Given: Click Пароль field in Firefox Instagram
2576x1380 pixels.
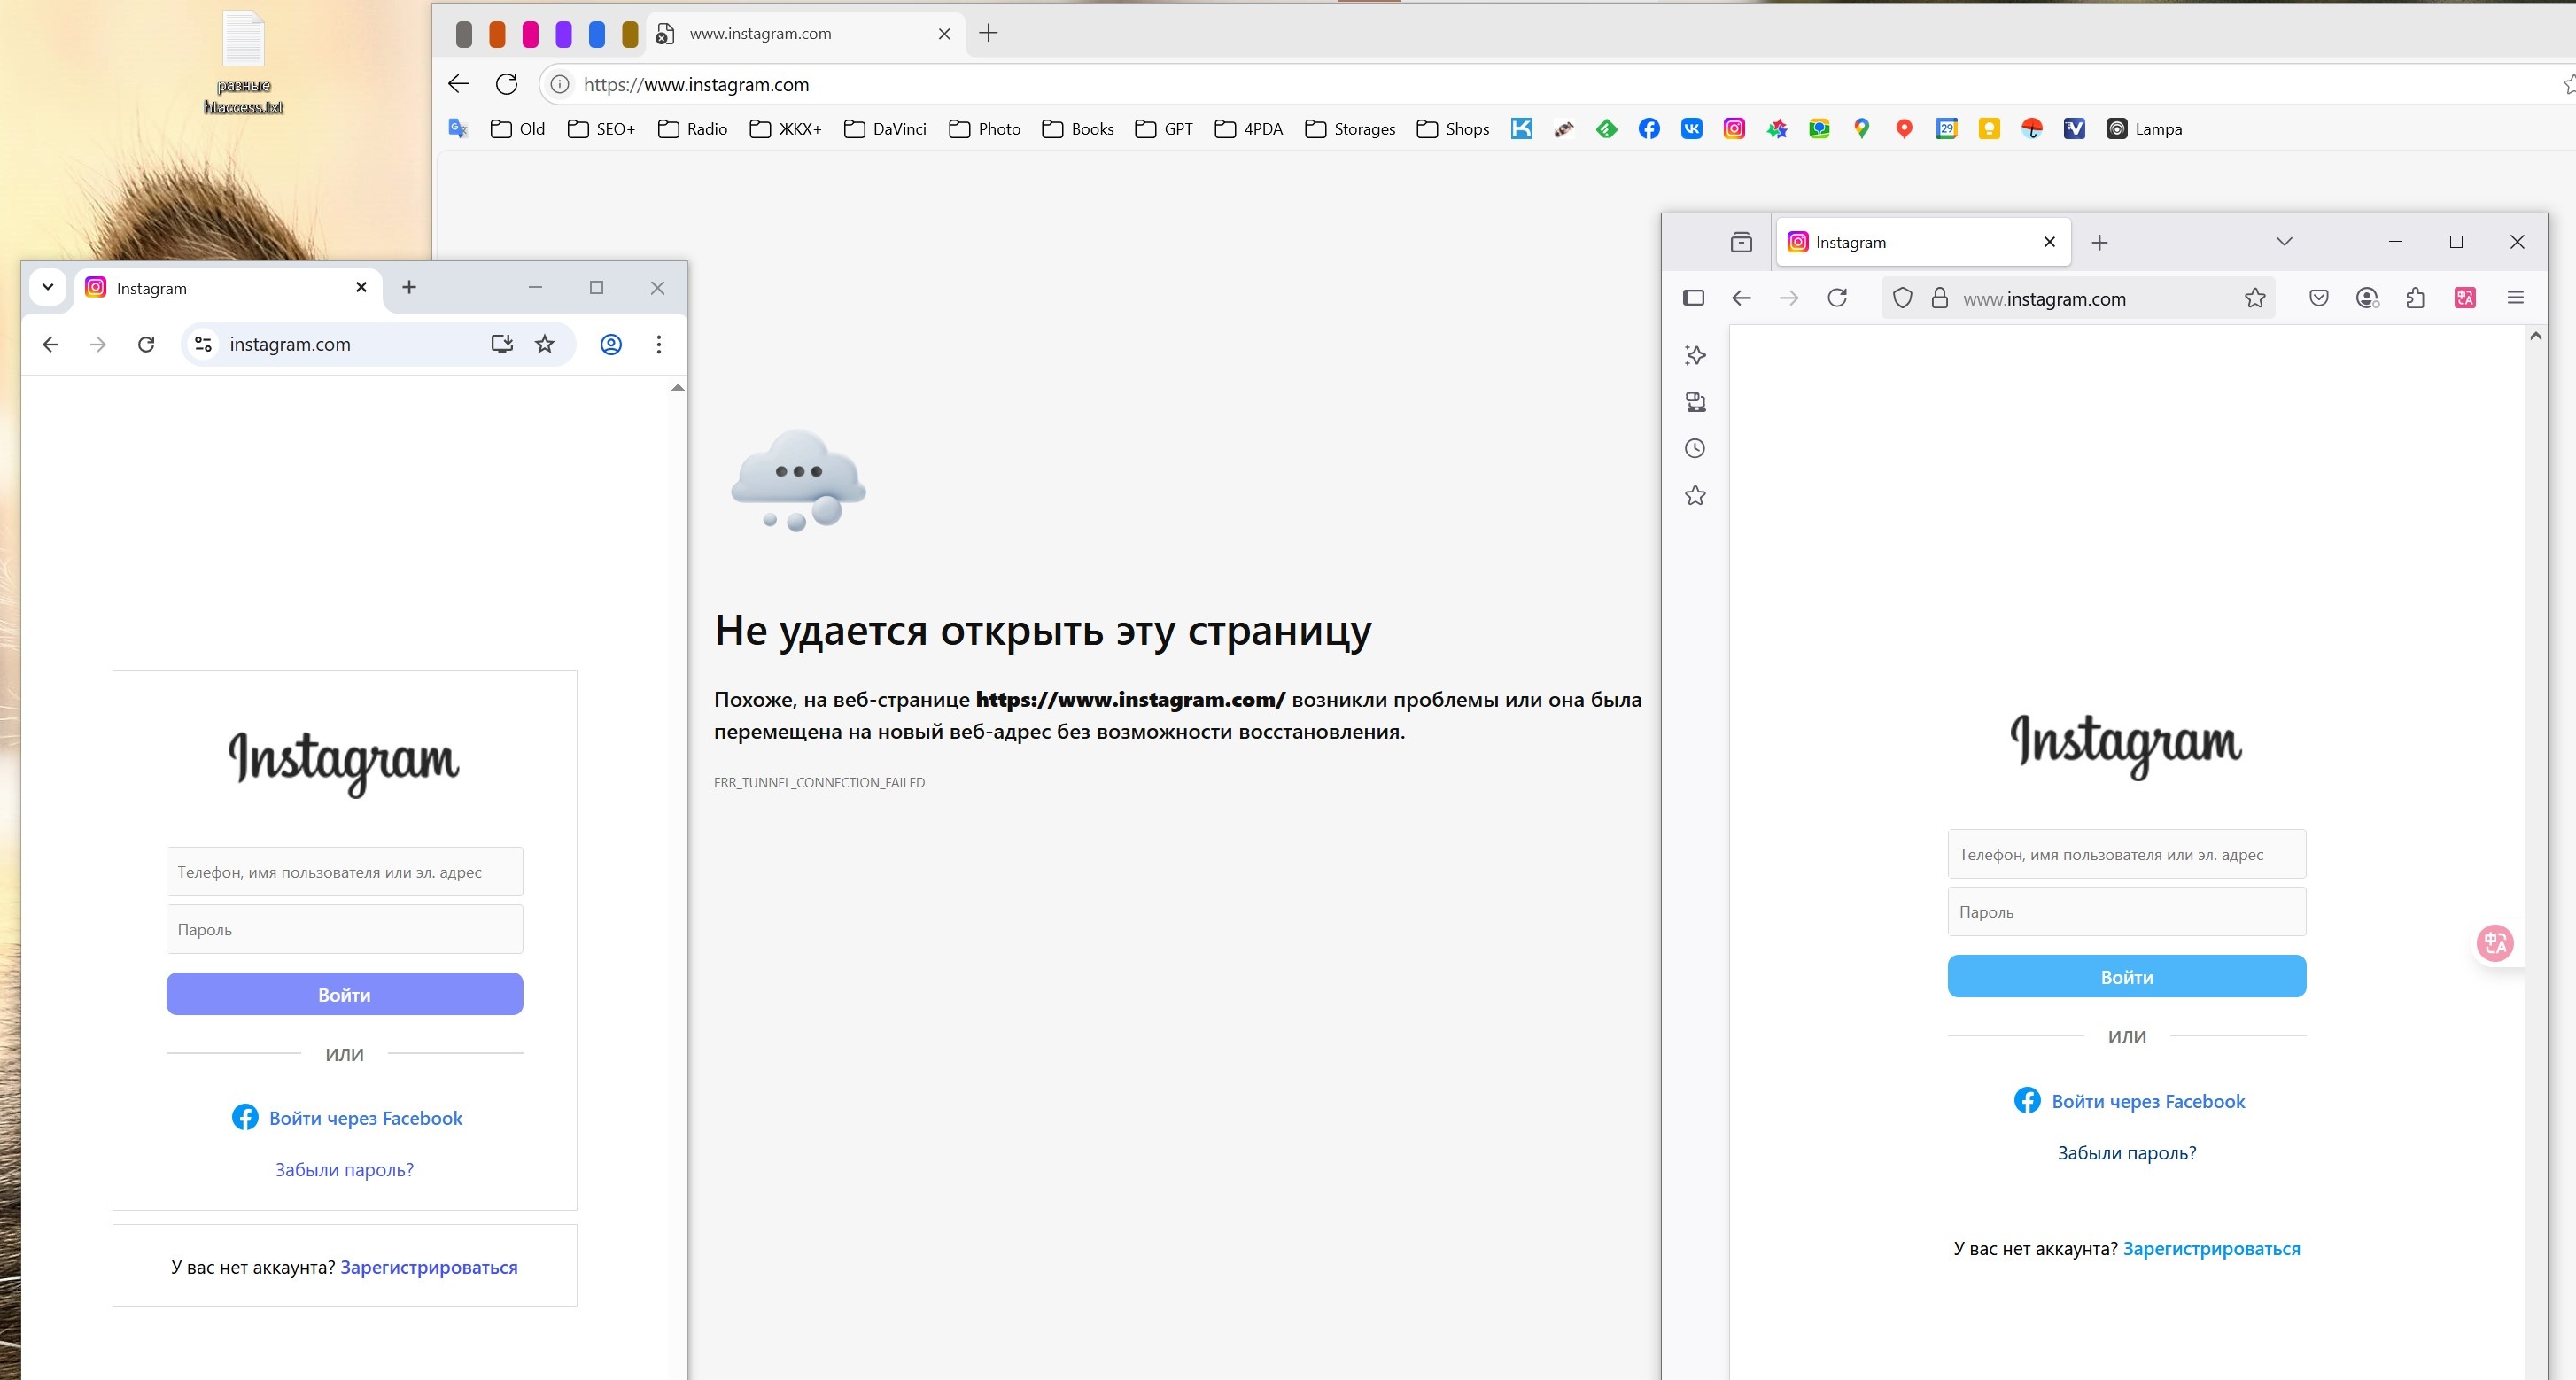Looking at the screenshot, I should point(2126,912).
